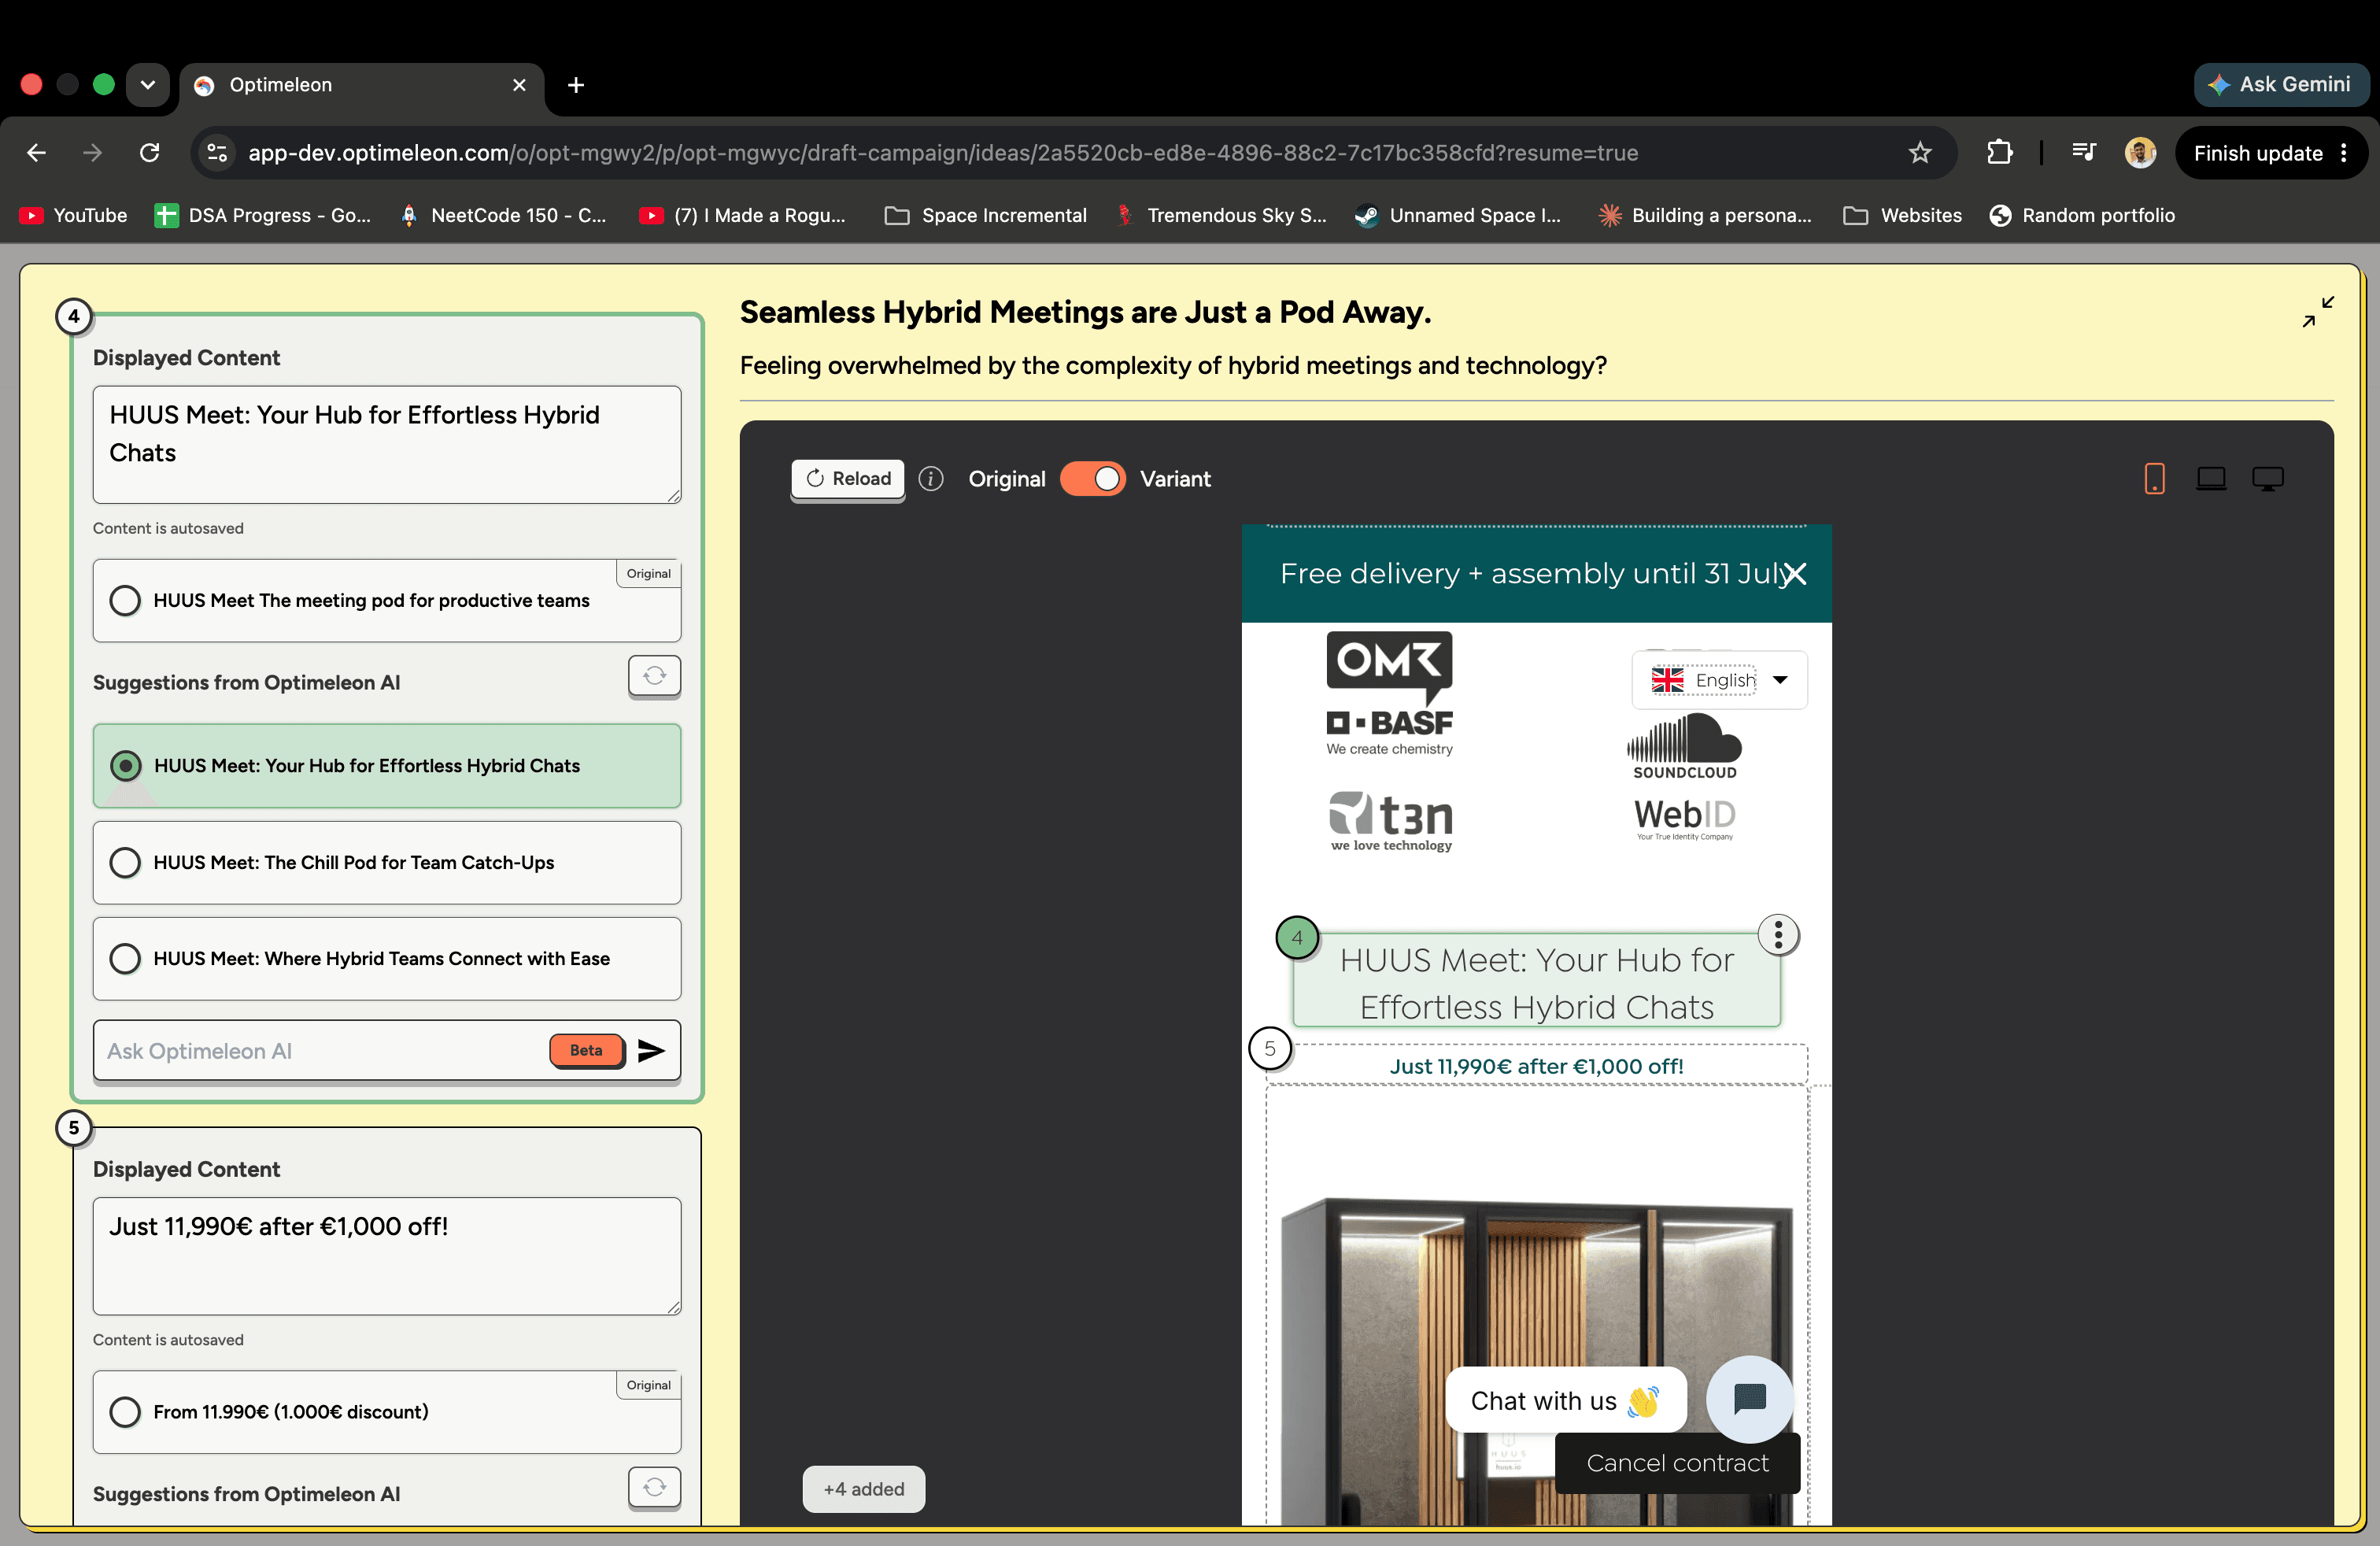Expand the tab search chevron

[148, 85]
